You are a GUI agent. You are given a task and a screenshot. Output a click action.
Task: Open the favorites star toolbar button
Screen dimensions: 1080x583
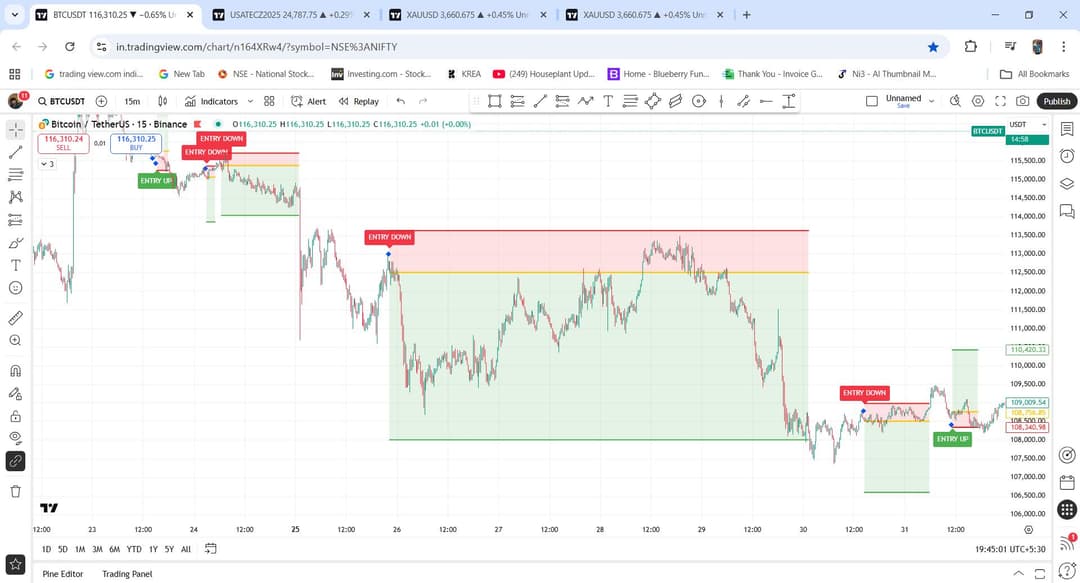click(15, 564)
